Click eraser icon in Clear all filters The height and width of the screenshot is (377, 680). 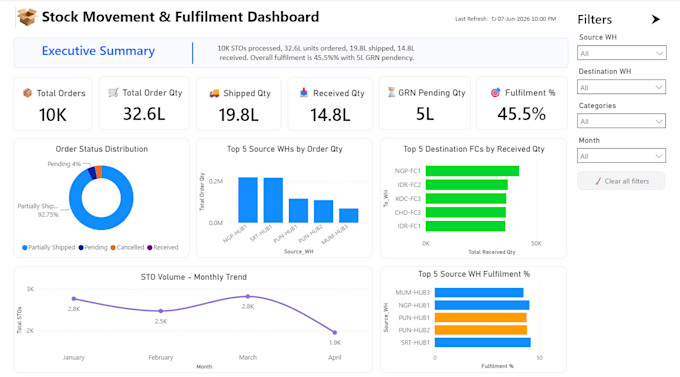coord(598,181)
